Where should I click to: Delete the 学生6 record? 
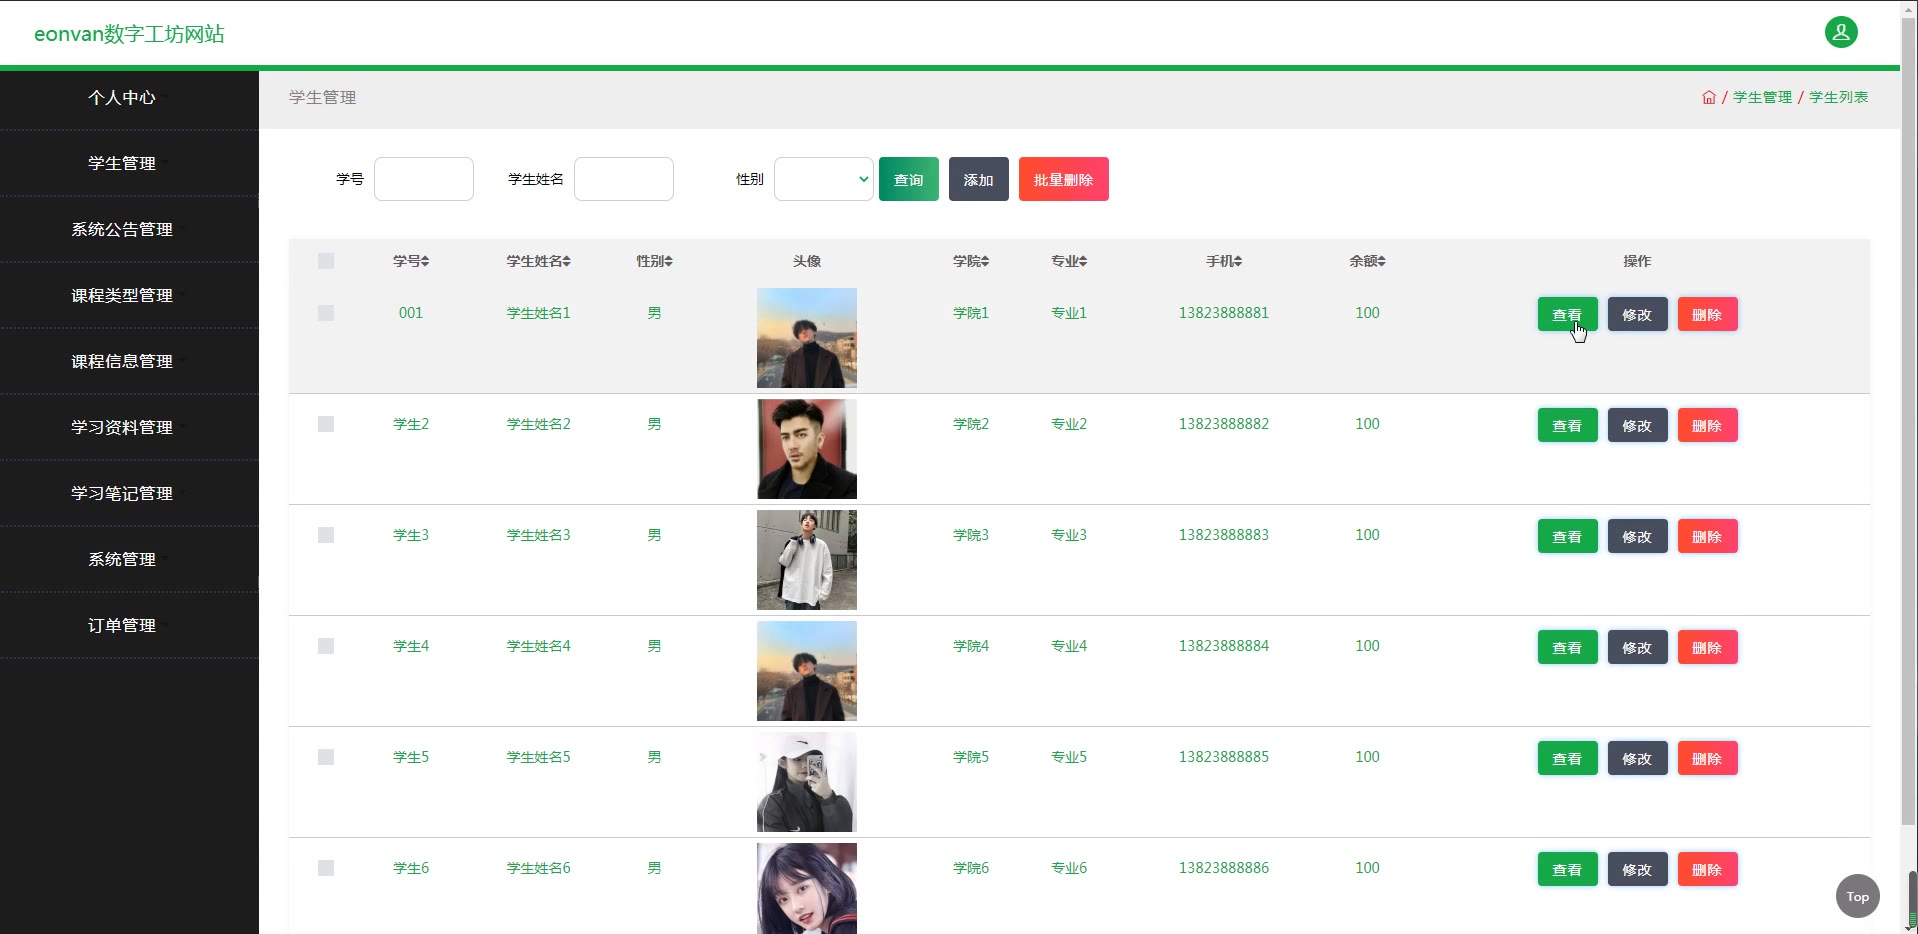pyautogui.click(x=1707, y=869)
